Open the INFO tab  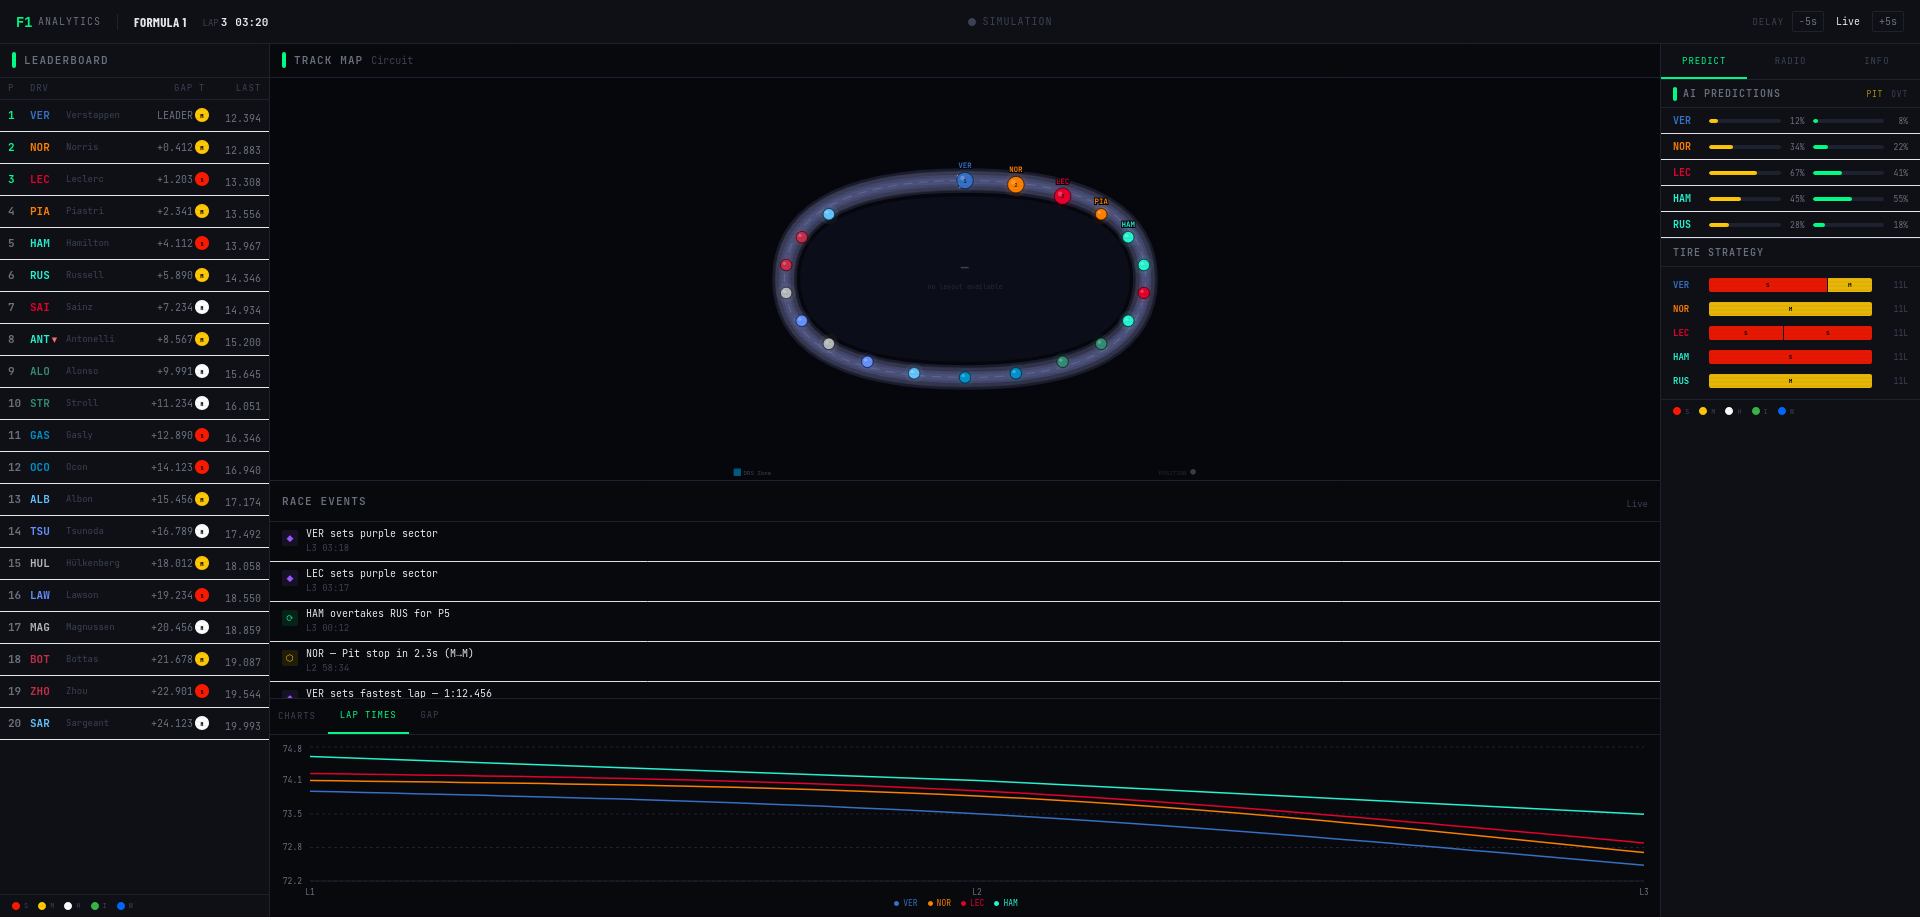pos(1877,61)
